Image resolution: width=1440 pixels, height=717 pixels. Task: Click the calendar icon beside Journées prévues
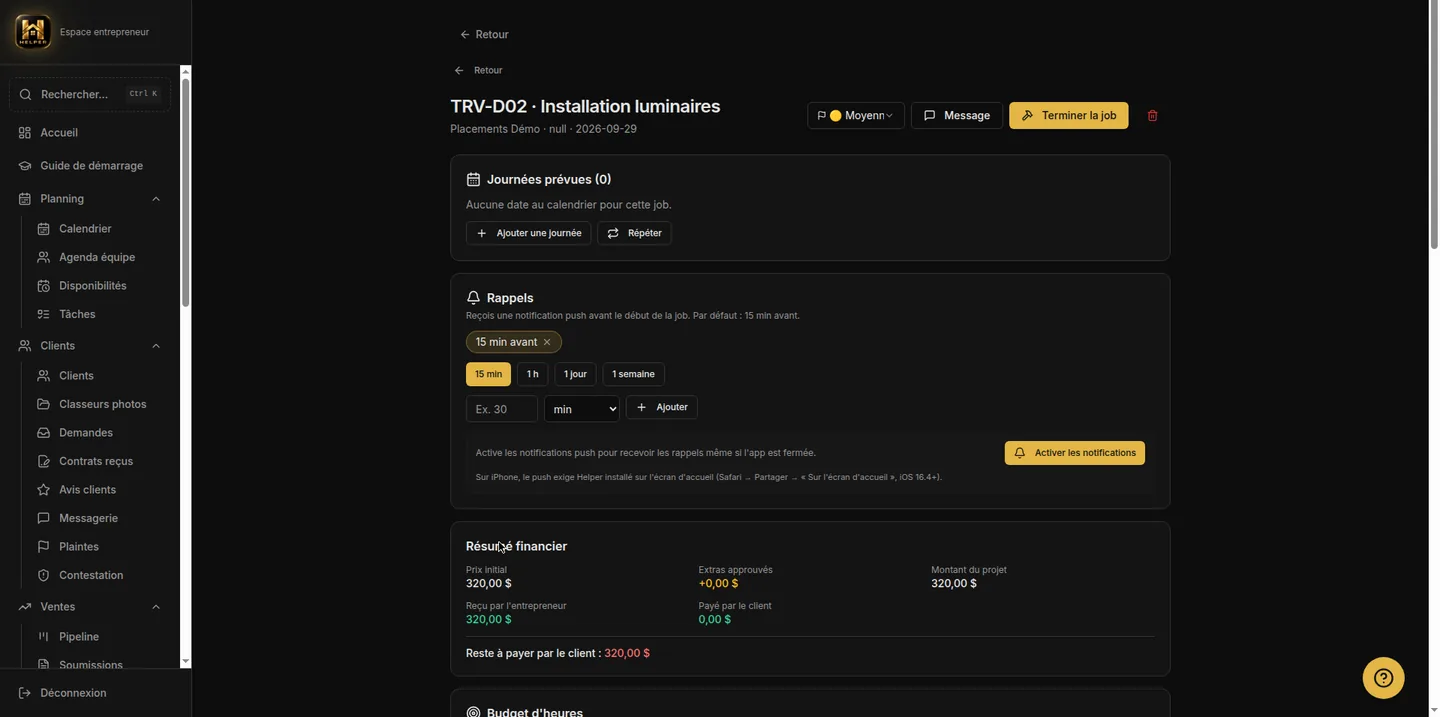coord(473,180)
